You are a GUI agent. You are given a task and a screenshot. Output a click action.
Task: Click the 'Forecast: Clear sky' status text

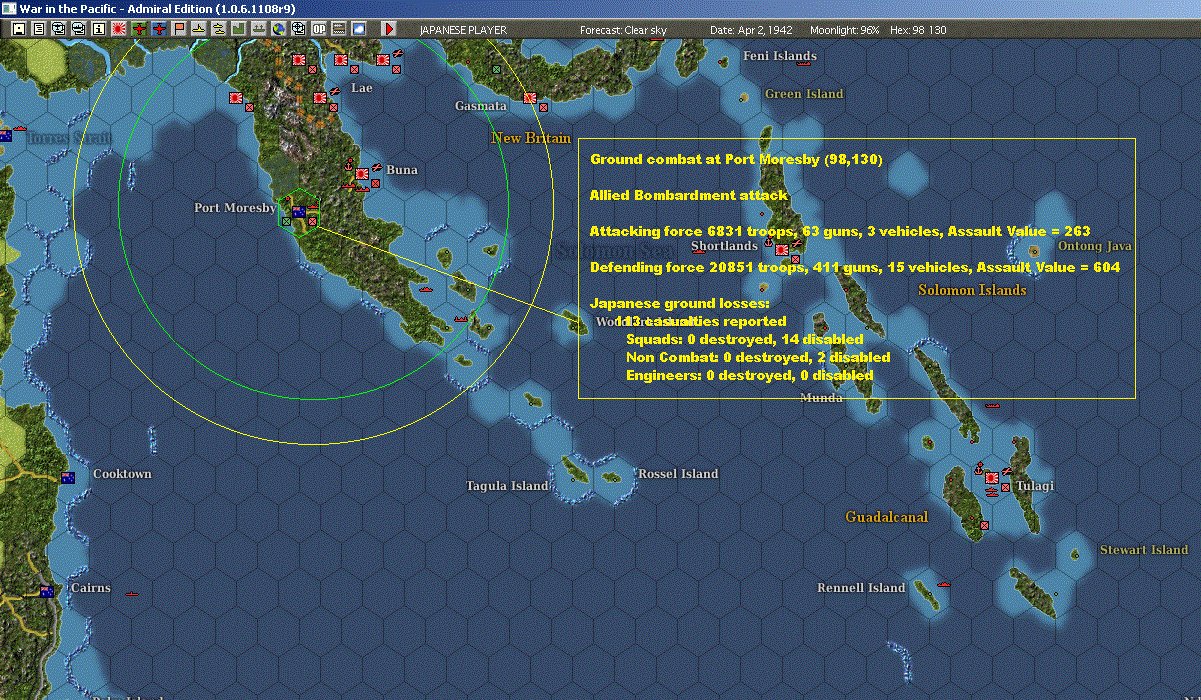[624, 30]
